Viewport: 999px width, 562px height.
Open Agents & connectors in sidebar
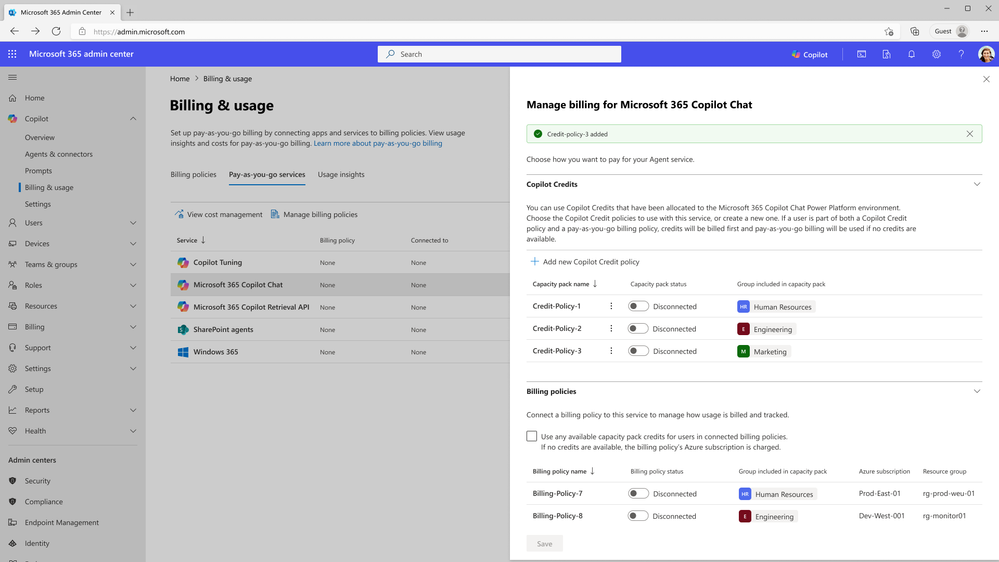coord(59,154)
